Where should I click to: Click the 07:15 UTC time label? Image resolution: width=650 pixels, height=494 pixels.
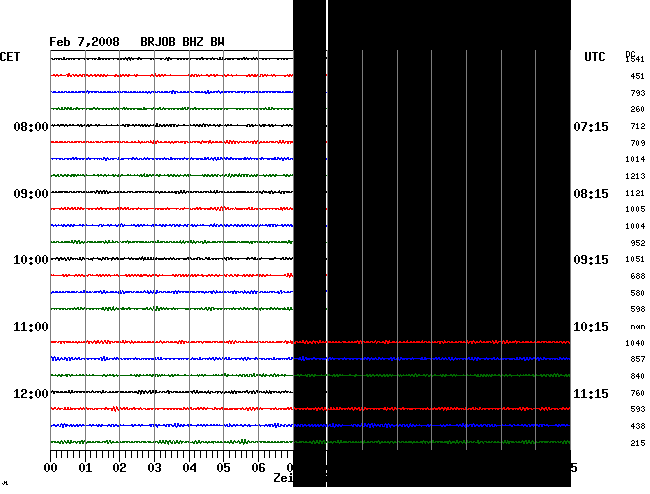pos(591,126)
